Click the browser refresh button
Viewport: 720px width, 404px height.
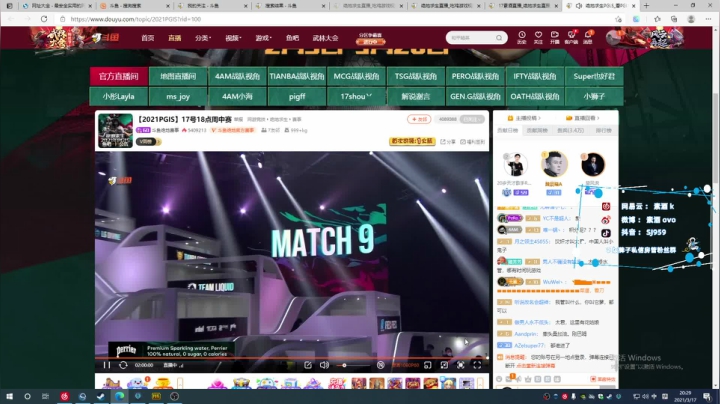coord(44,19)
